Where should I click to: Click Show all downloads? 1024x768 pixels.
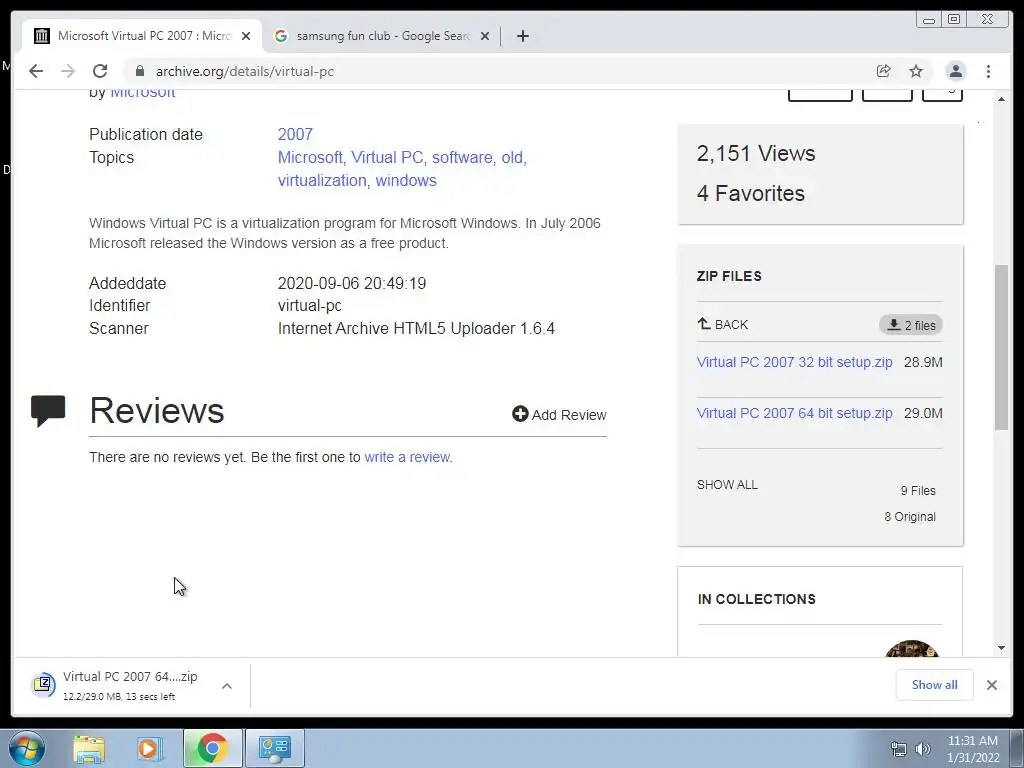[935, 684]
